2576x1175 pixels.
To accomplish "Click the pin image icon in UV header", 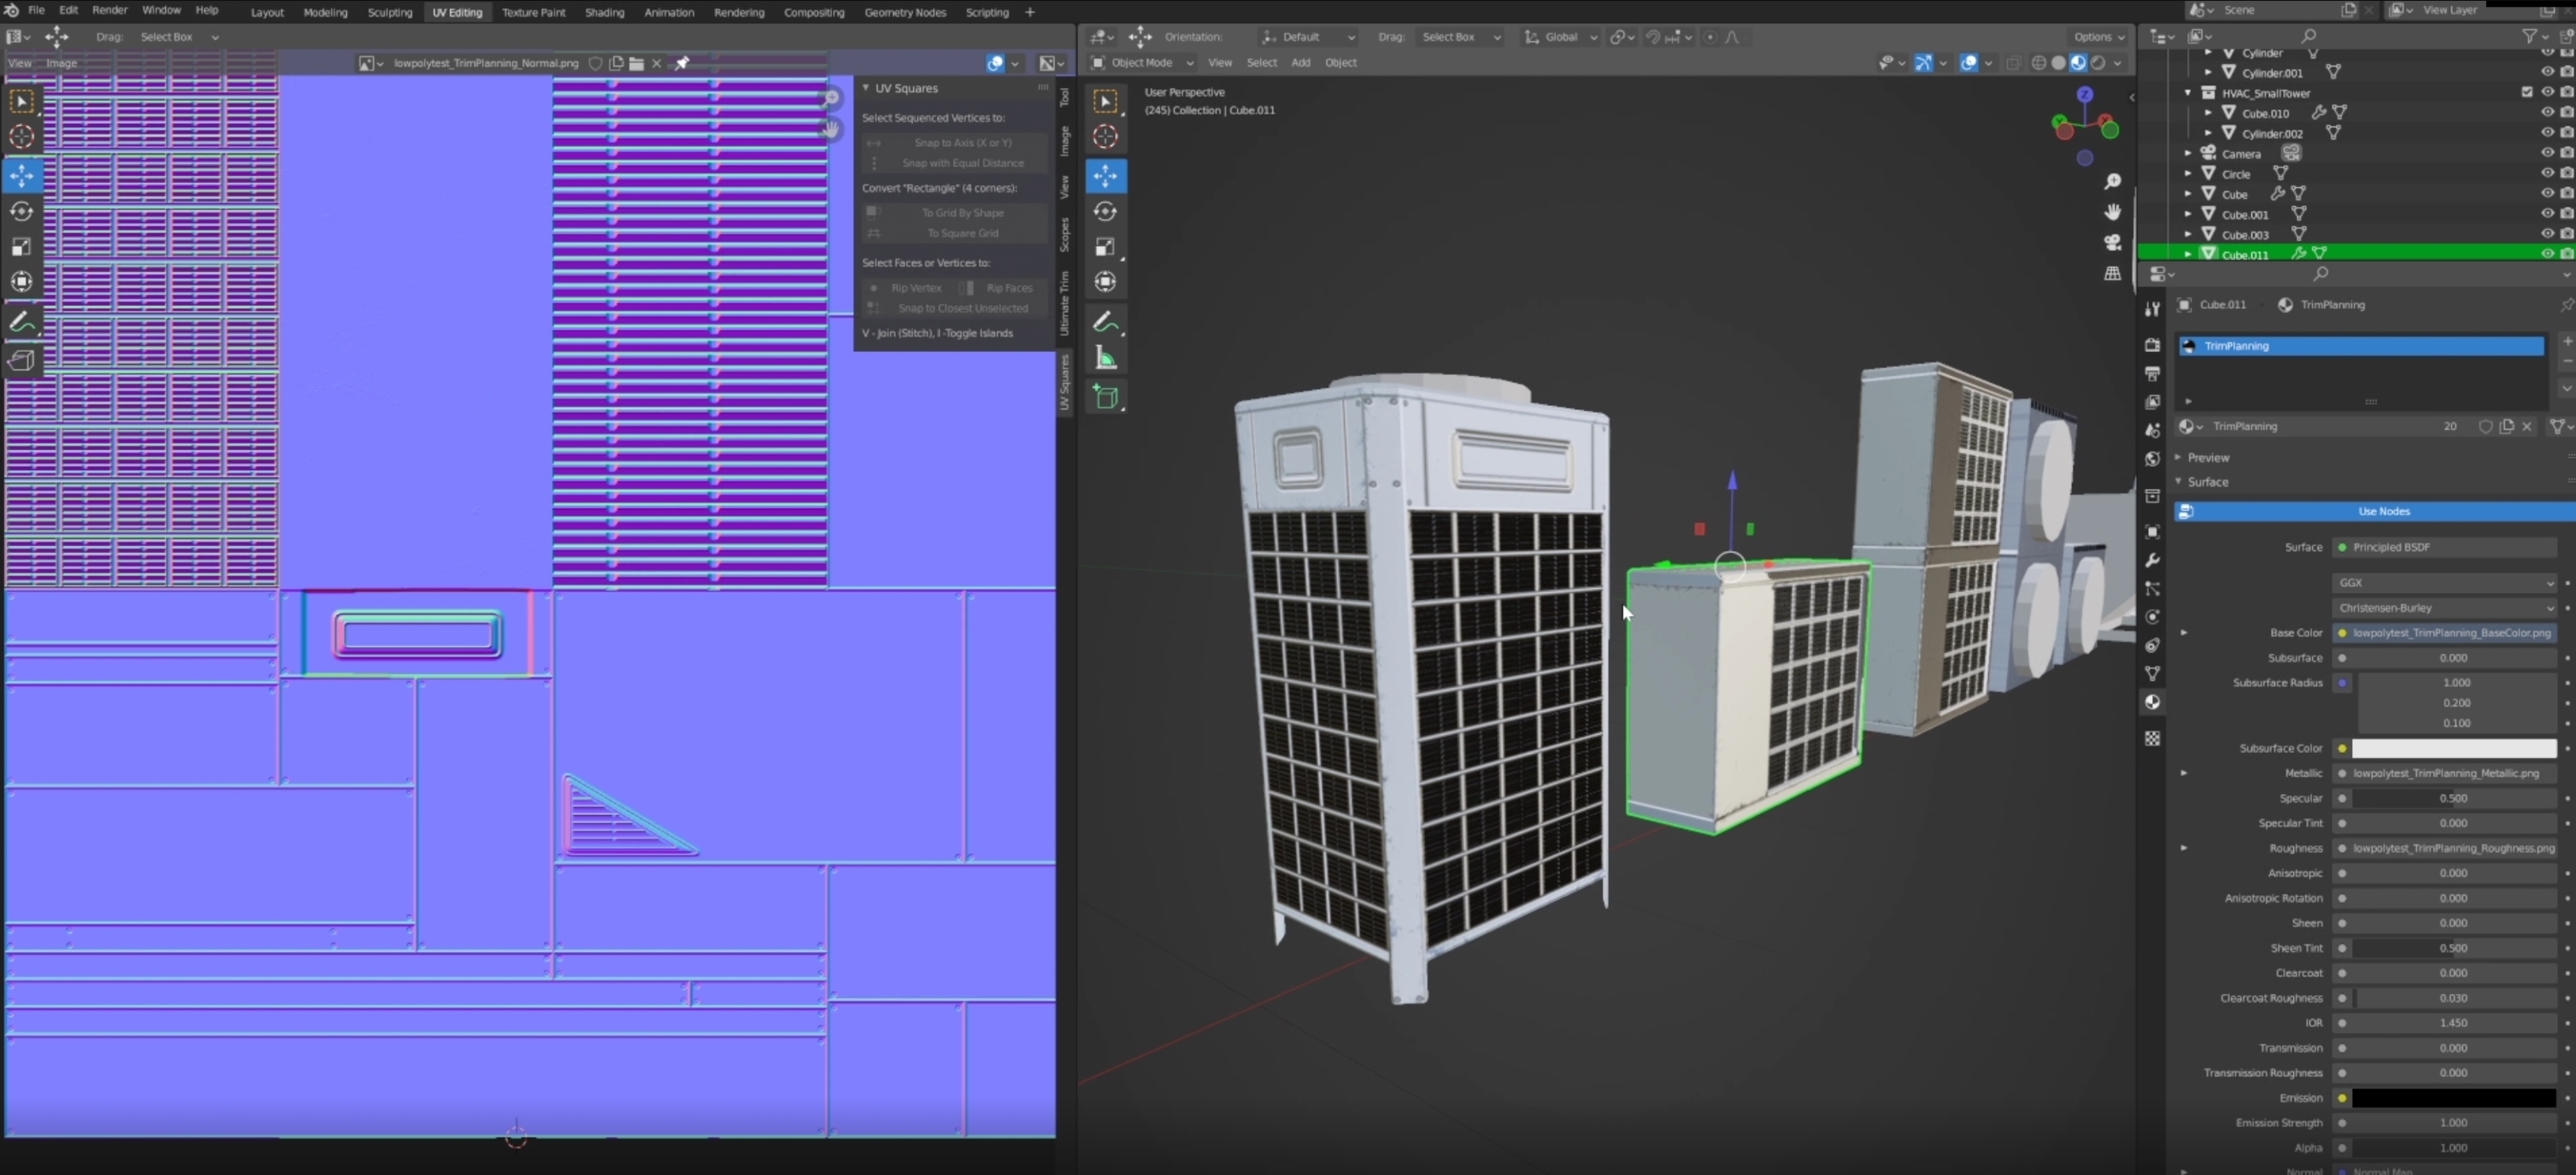I will 682,63.
